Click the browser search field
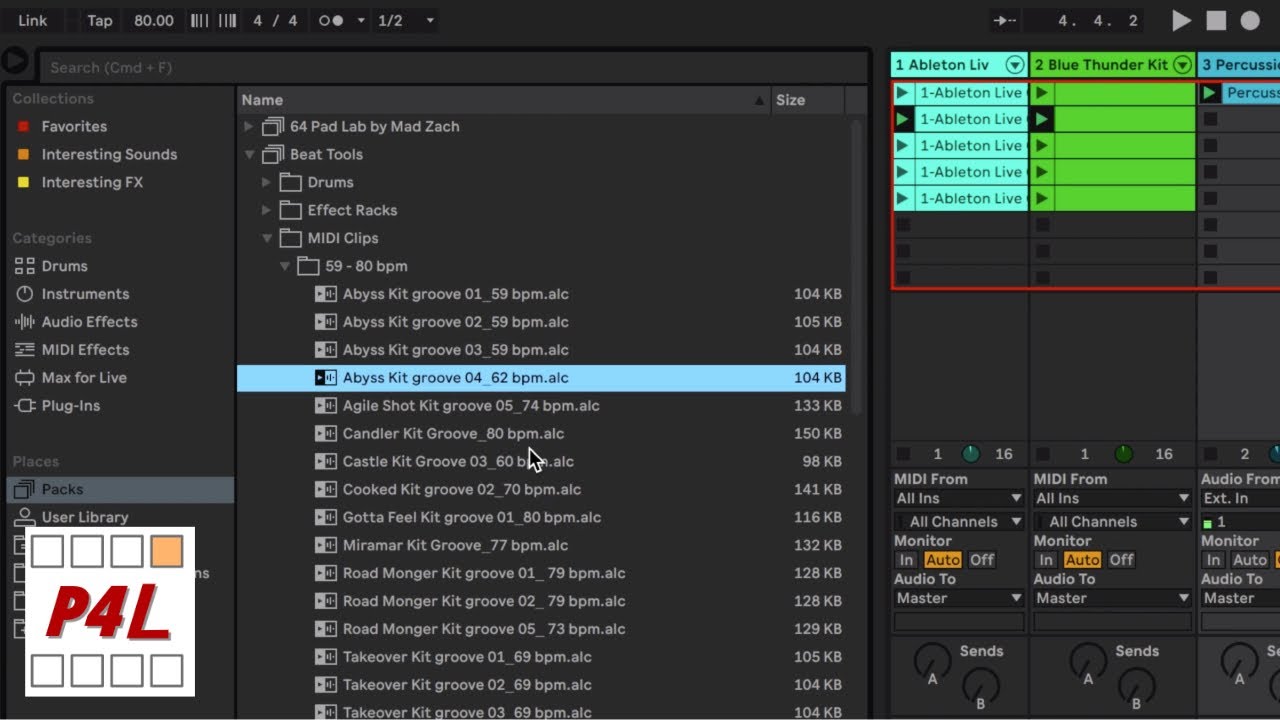The width and height of the screenshot is (1280, 720). pyautogui.click(x=452, y=67)
